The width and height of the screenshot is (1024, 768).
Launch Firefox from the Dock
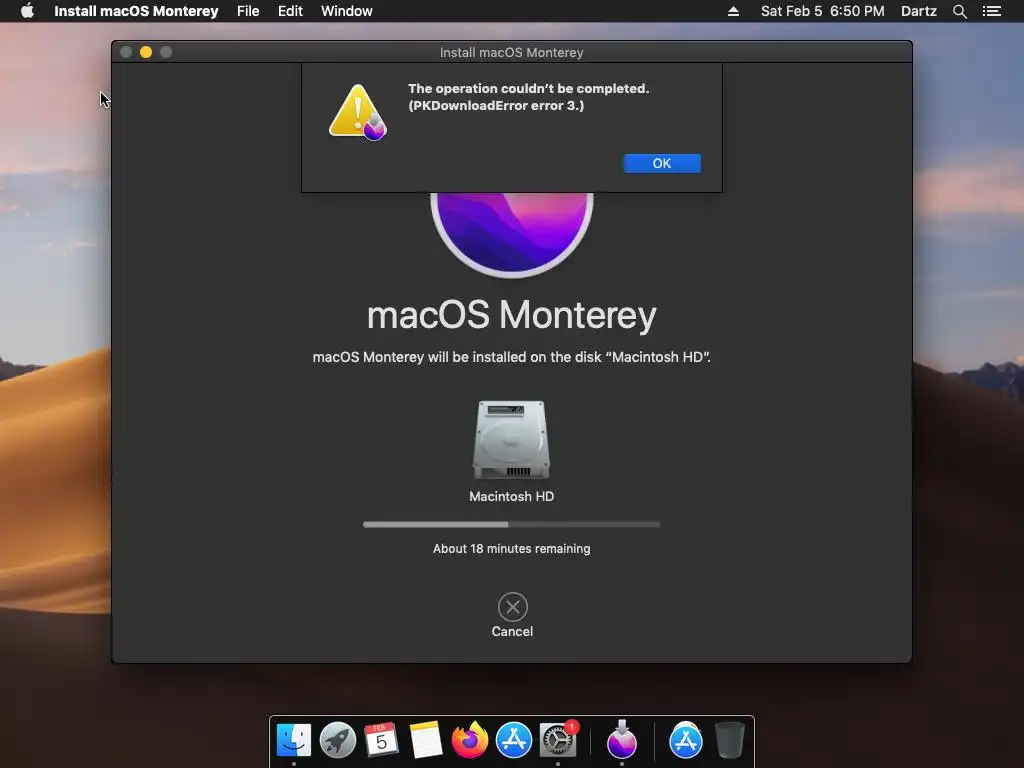[470, 740]
